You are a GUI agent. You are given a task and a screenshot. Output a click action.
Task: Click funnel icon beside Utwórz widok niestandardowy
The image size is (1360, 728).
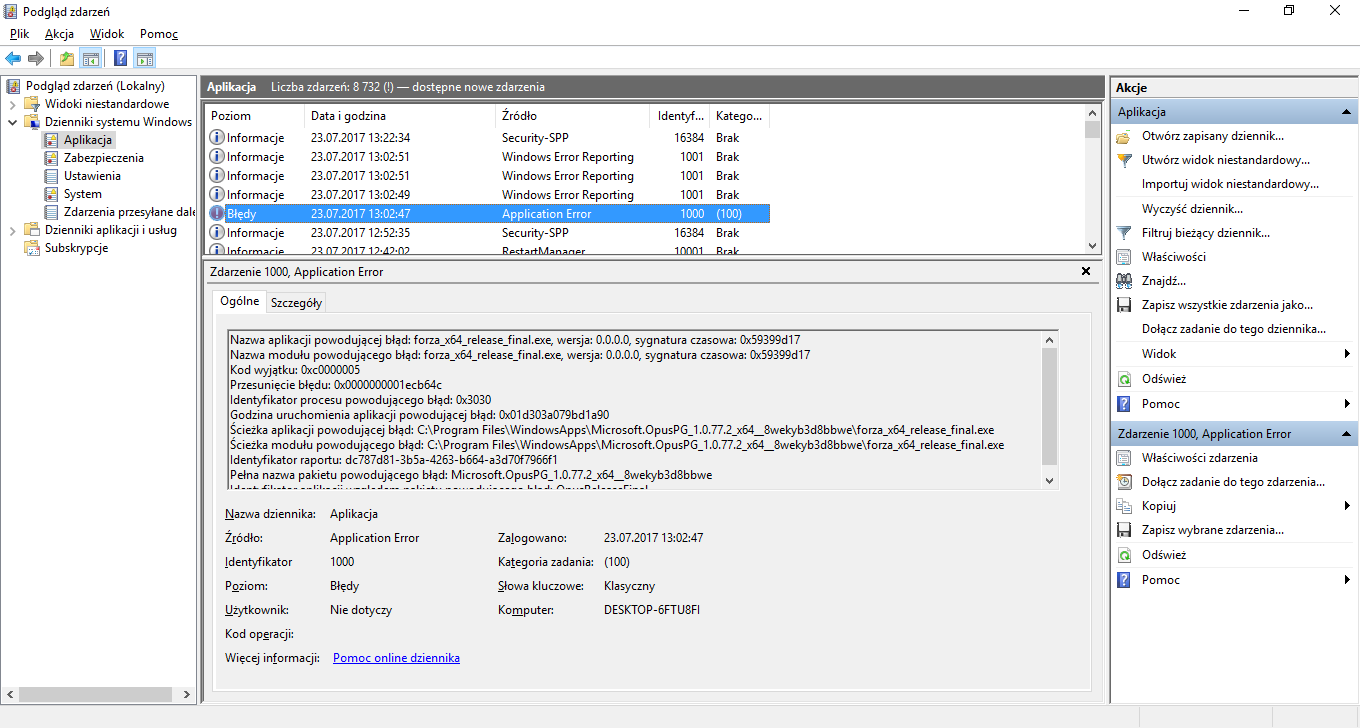pos(1124,160)
